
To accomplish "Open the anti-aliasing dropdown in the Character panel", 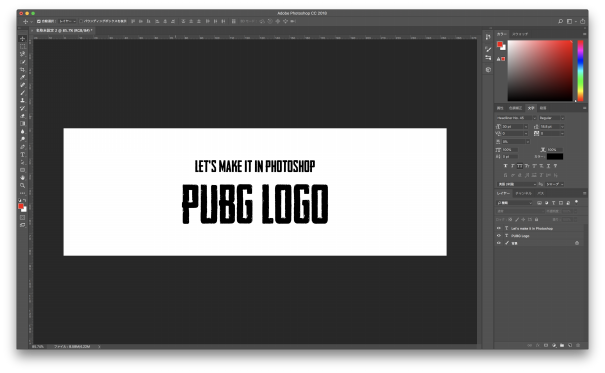I will (x=554, y=184).
